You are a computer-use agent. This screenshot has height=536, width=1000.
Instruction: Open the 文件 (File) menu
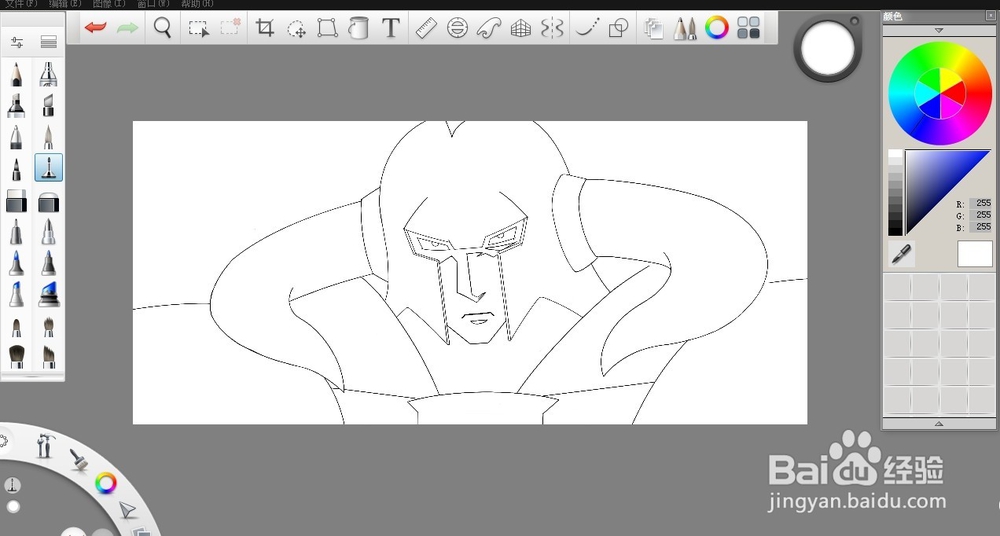tap(21, 4)
